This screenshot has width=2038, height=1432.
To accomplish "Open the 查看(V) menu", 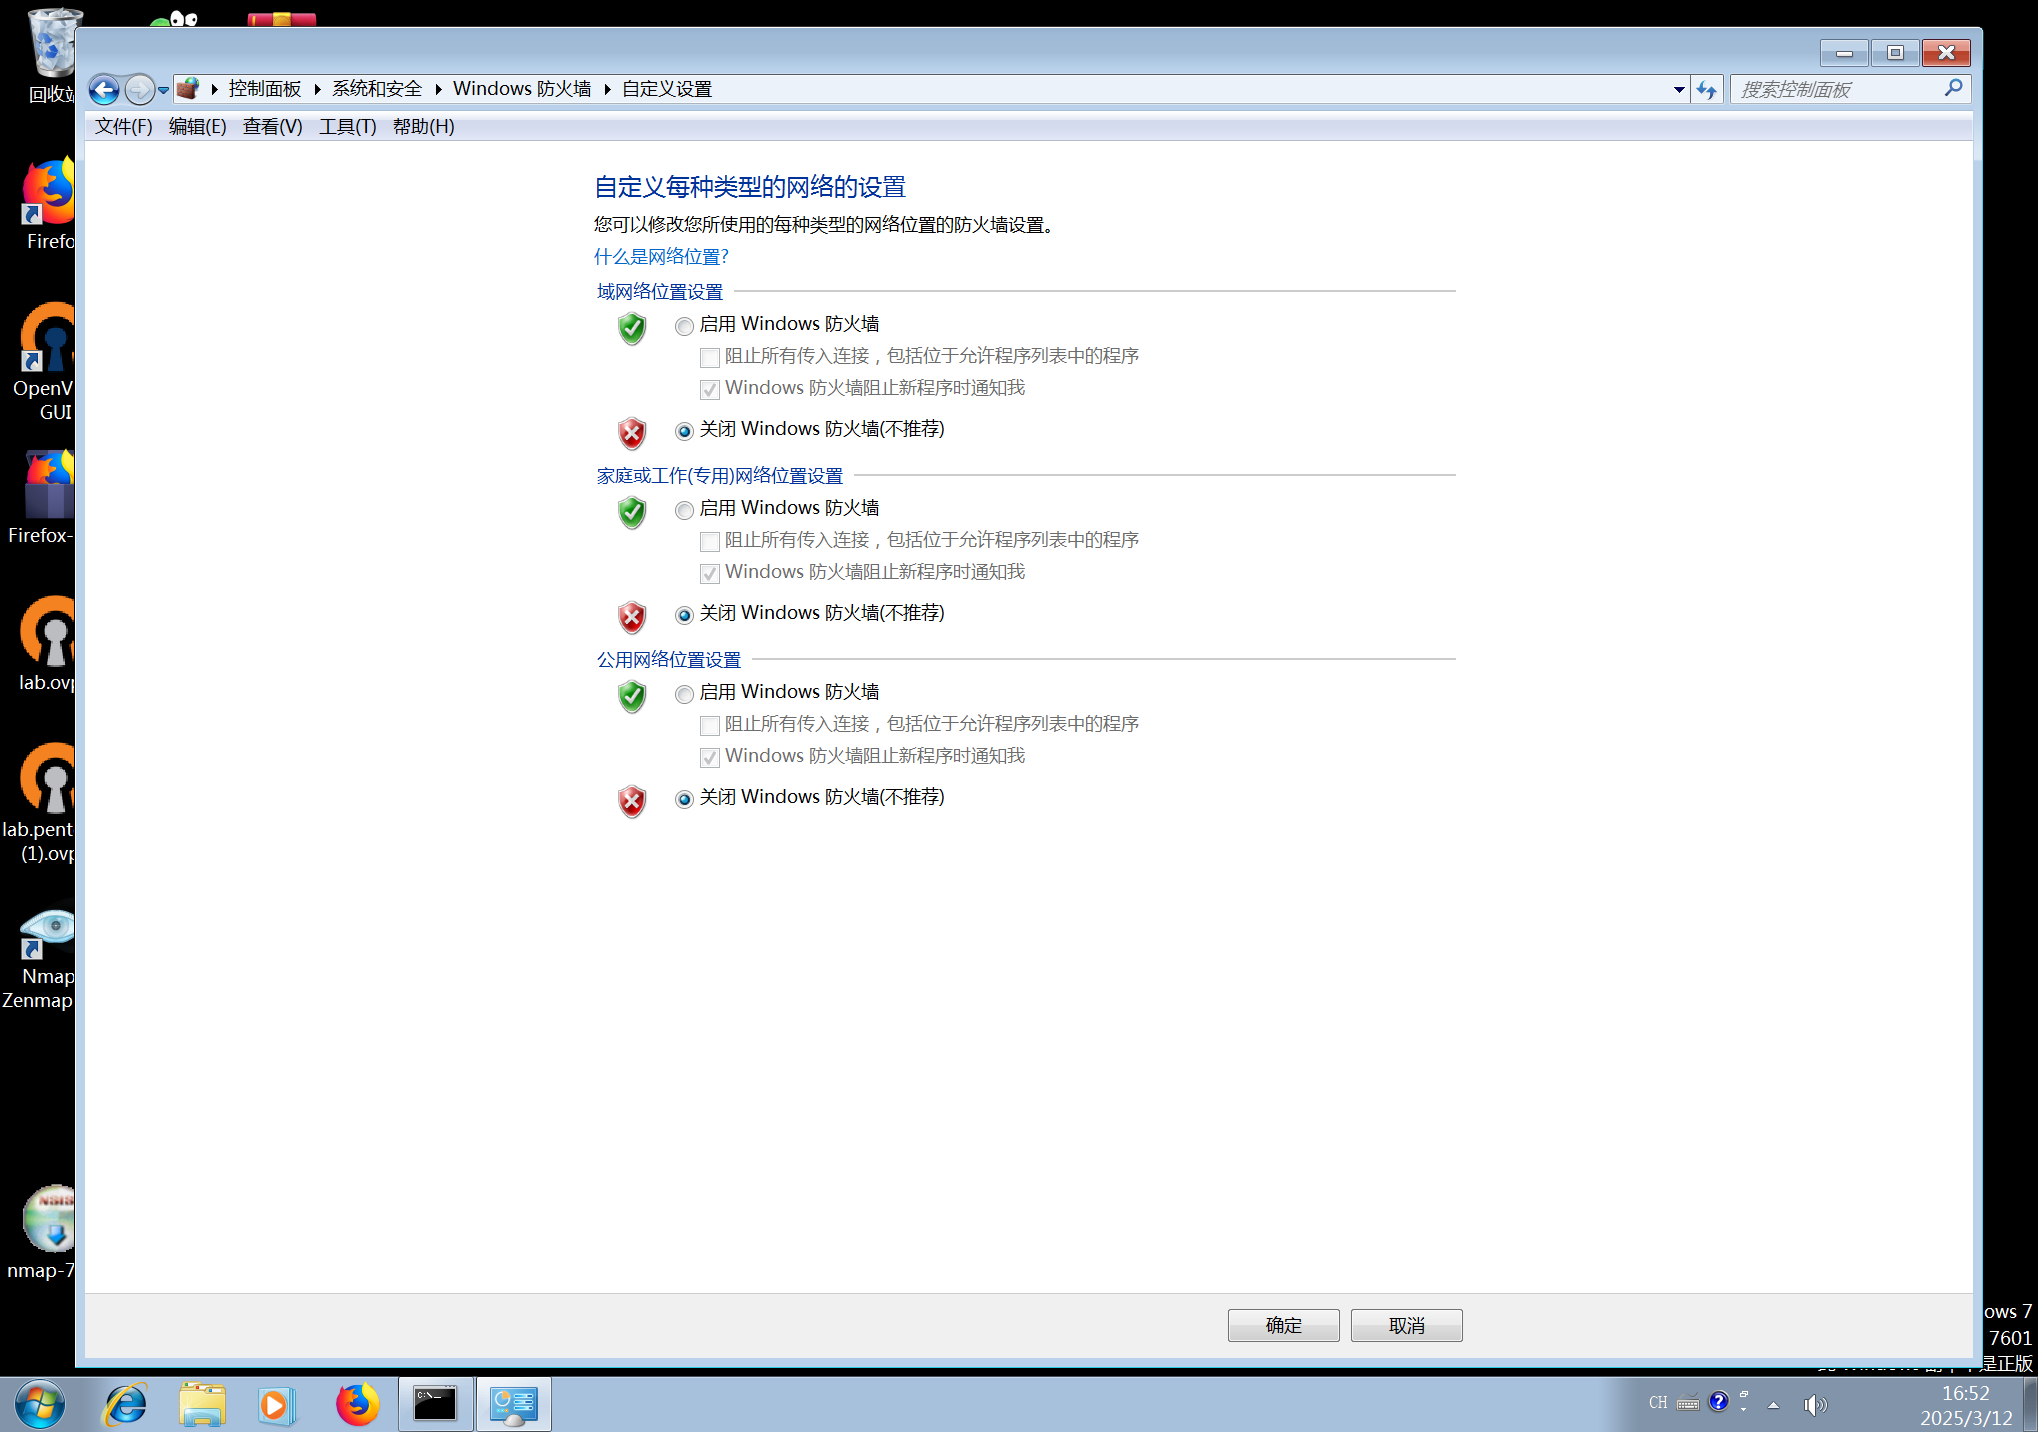I will [x=272, y=127].
